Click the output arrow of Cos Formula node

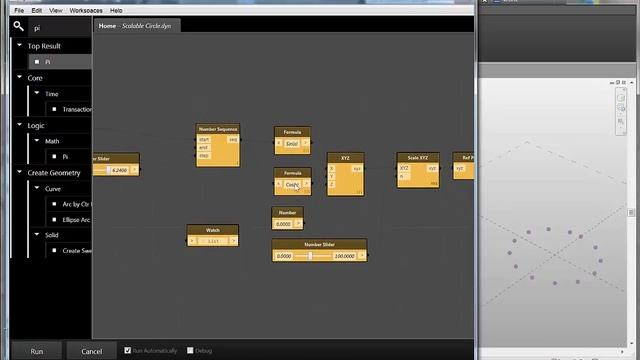tap(307, 184)
